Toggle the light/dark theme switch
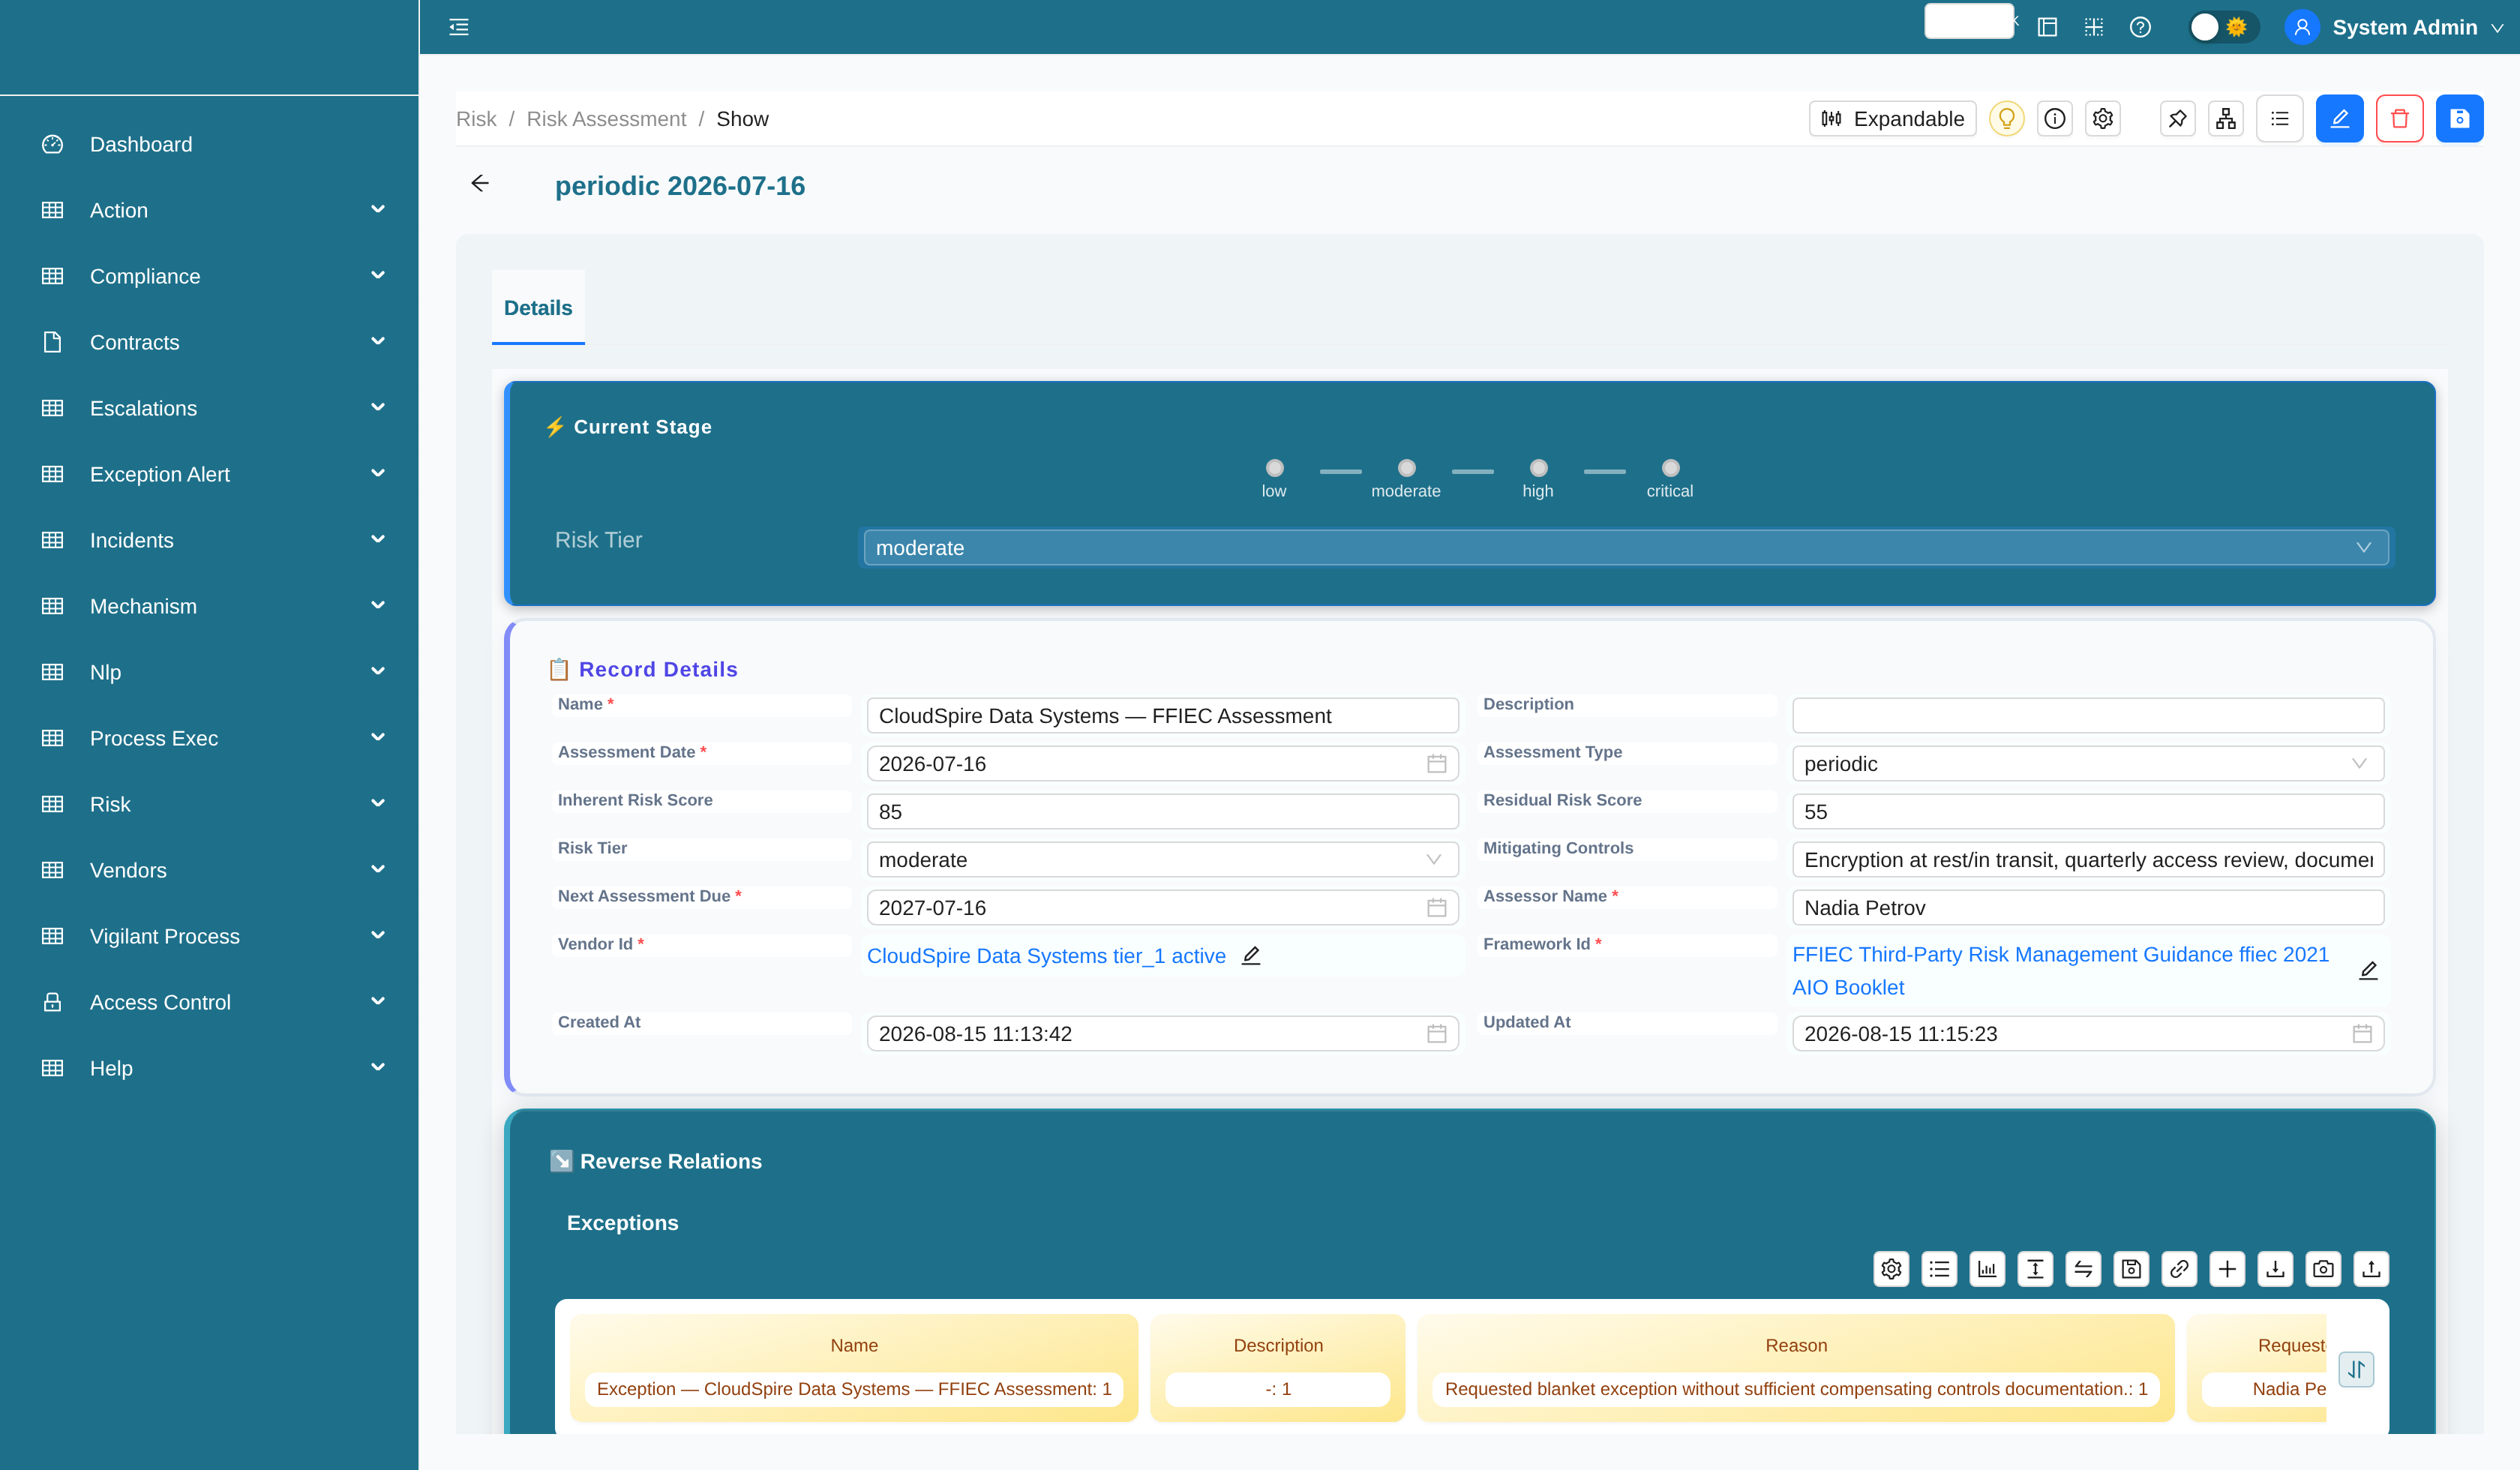Image resolution: width=2520 pixels, height=1470 pixels. (2222, 27)
